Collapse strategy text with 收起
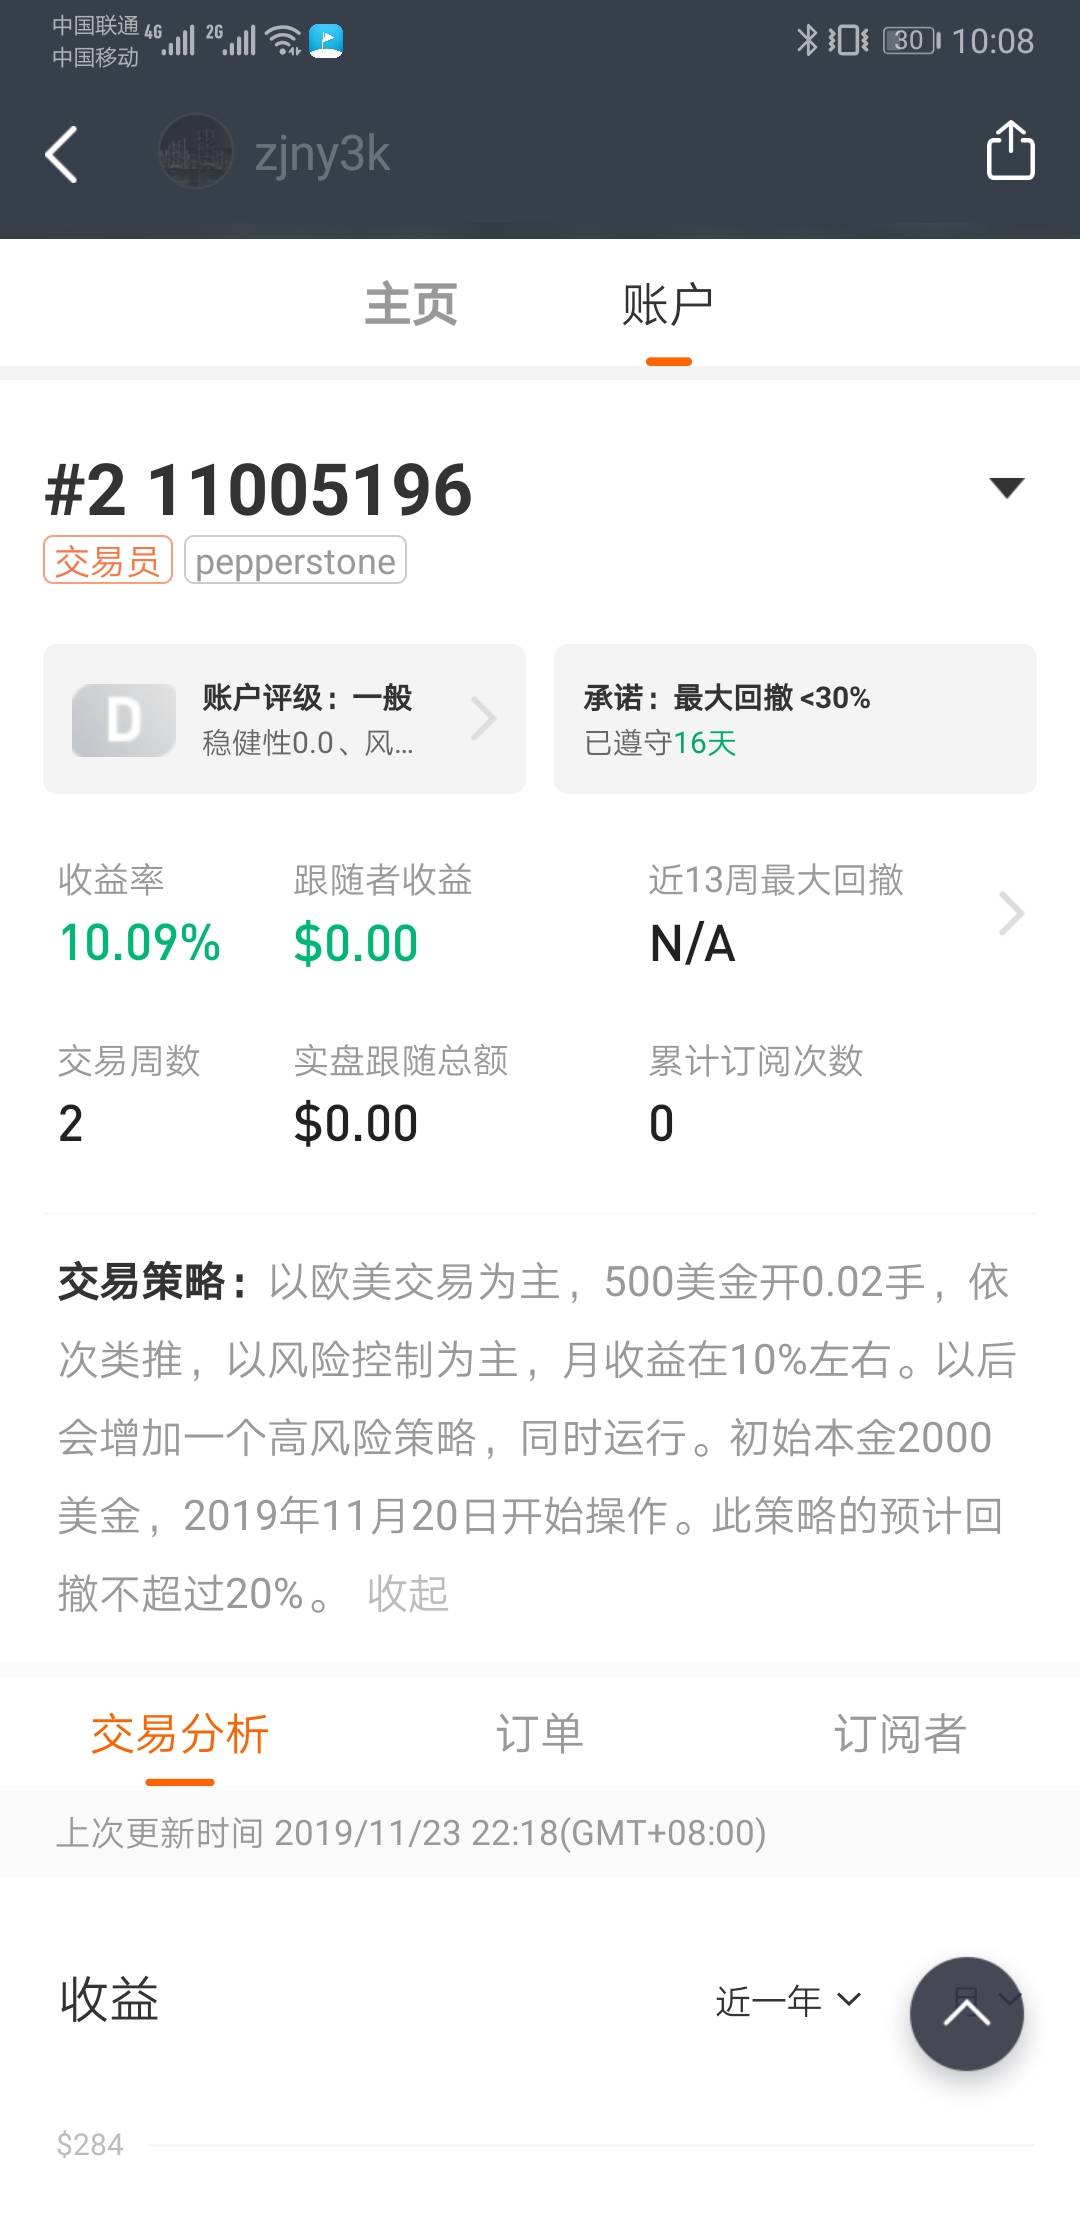This screenshot has height=2240, width=1080. 408,1593
